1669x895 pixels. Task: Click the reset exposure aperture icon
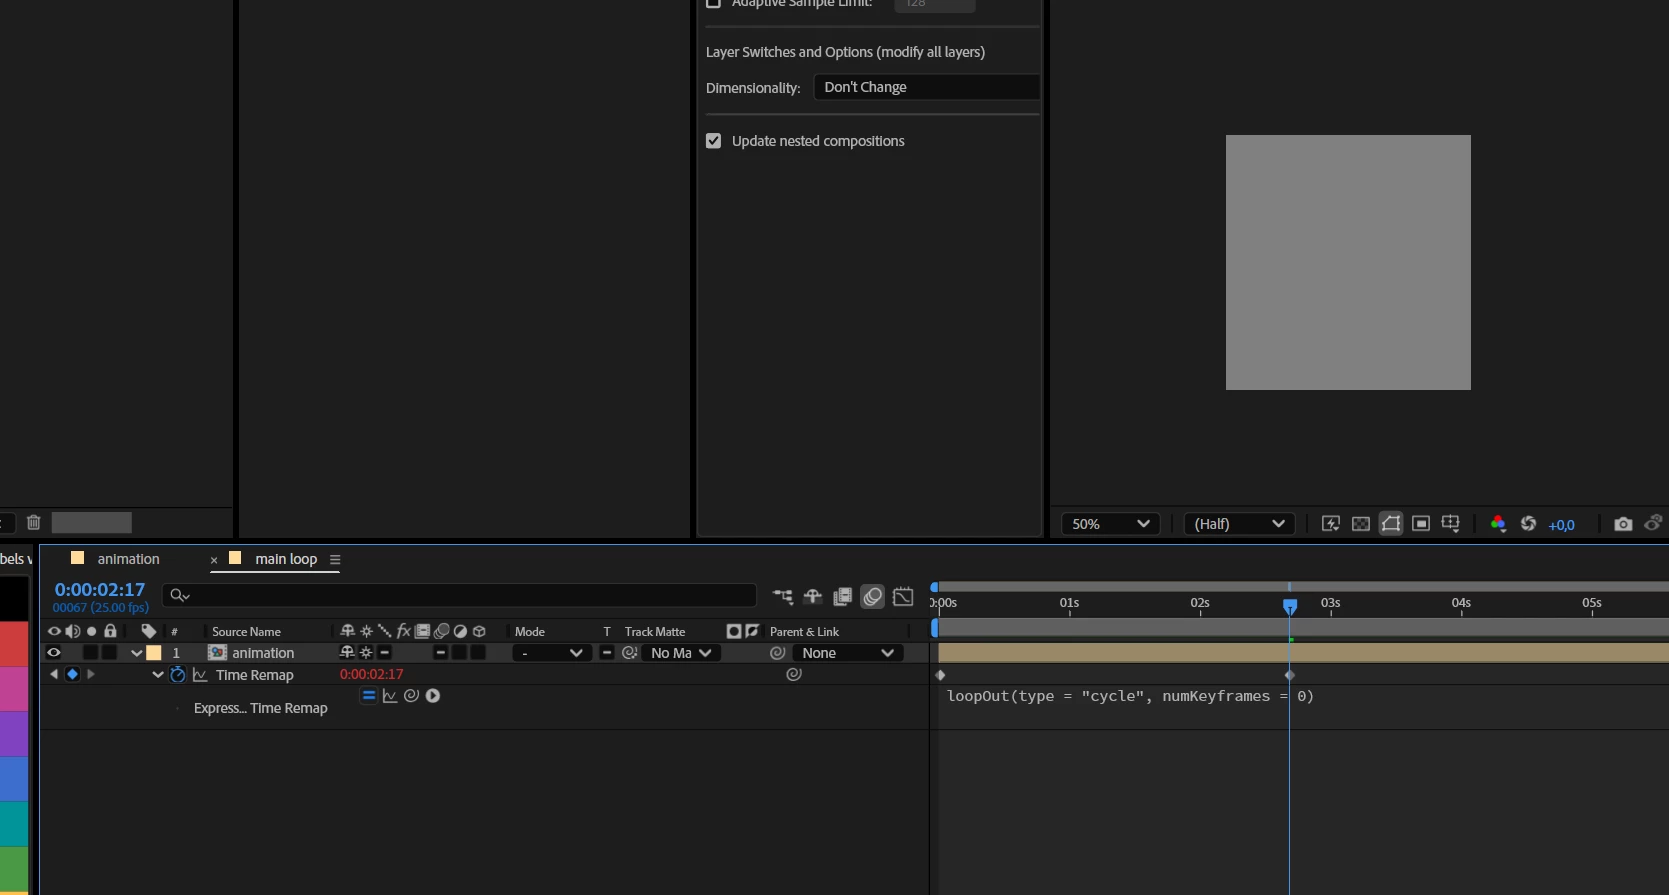click(1528, 524)
